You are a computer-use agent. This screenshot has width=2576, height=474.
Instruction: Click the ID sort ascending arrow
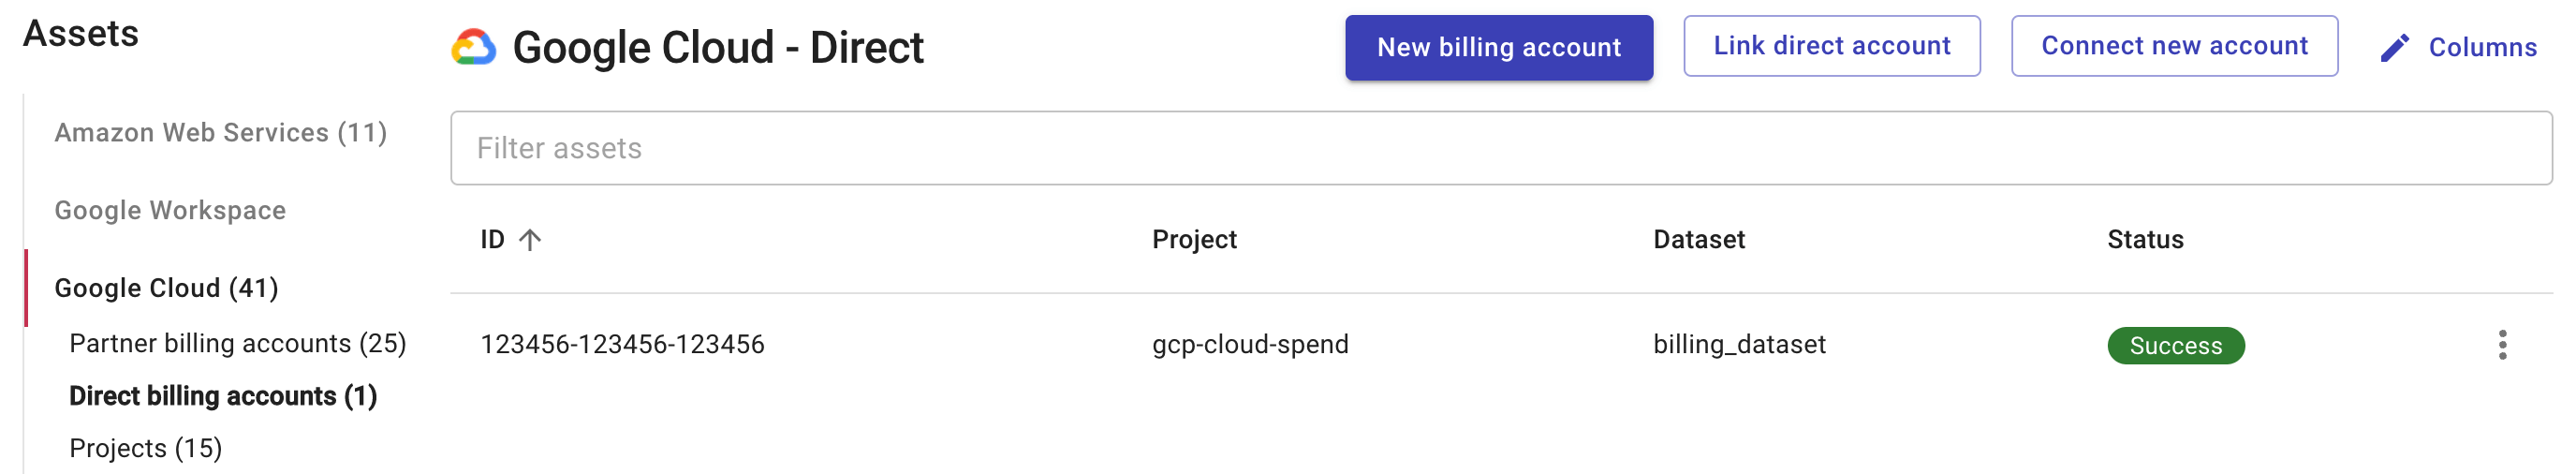pyautogui.click(x=530, y=240)
